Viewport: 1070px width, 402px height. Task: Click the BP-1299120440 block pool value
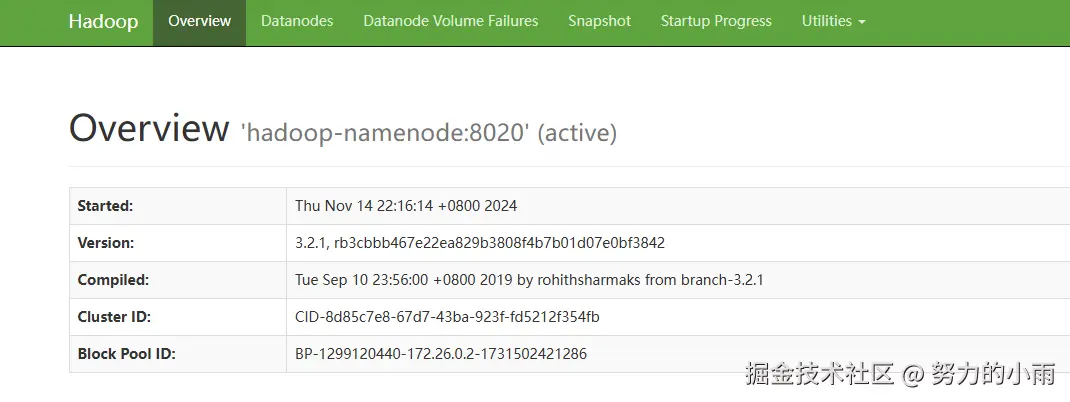tap(441, 354)
